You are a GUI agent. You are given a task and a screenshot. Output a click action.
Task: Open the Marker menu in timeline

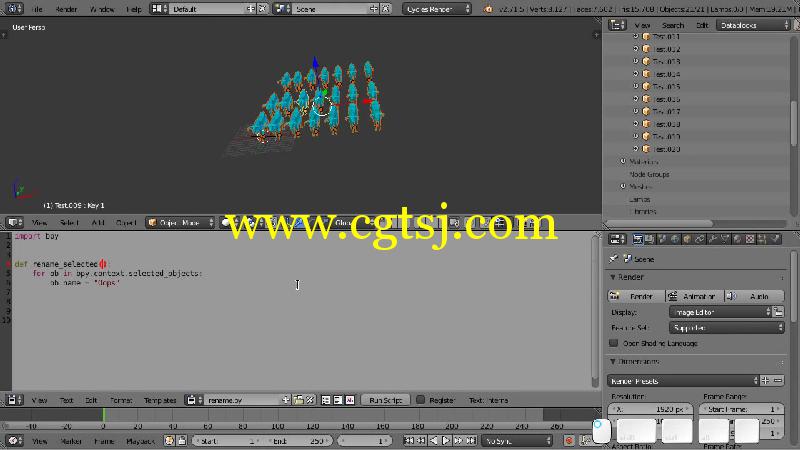[x=71, y=441]
